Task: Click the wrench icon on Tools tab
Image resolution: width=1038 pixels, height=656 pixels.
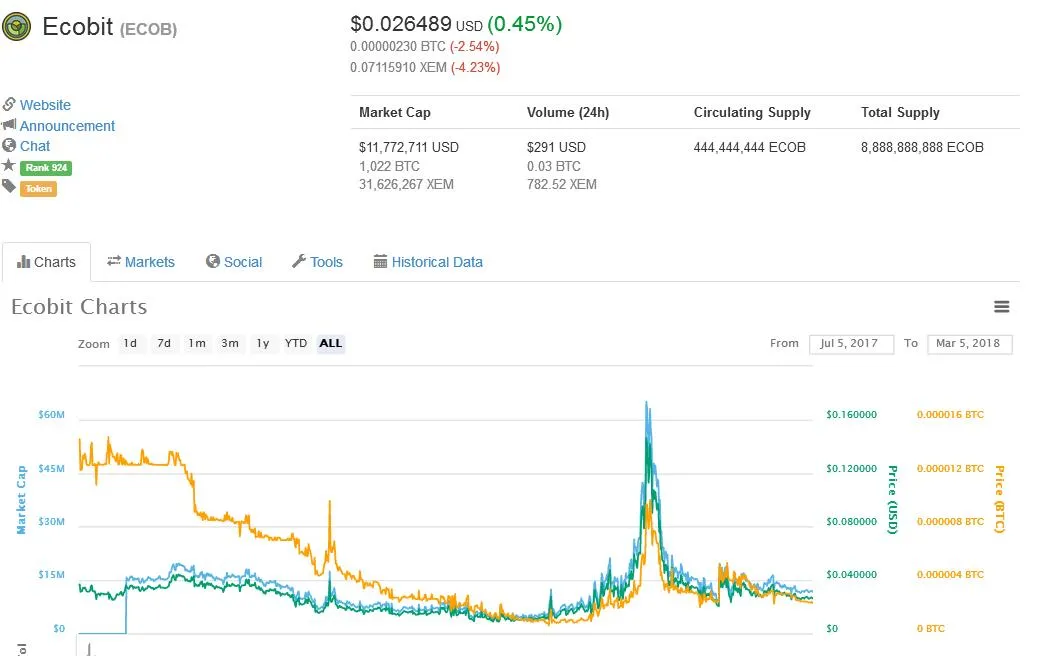Action: point(299,261)
